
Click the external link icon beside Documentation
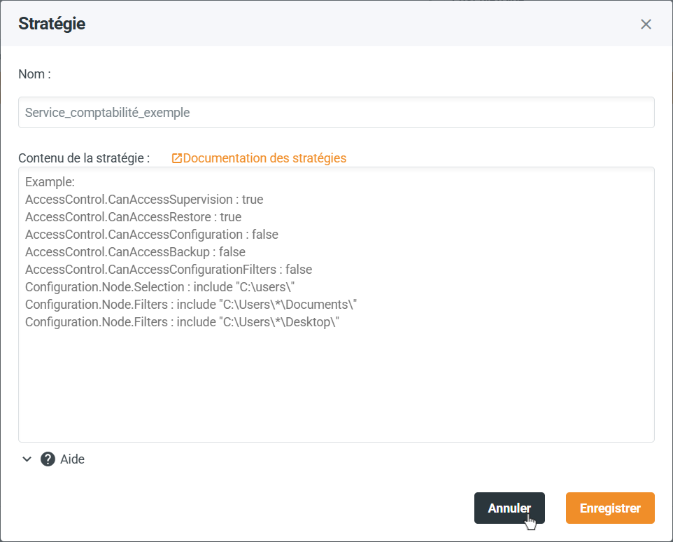point(177,158)
